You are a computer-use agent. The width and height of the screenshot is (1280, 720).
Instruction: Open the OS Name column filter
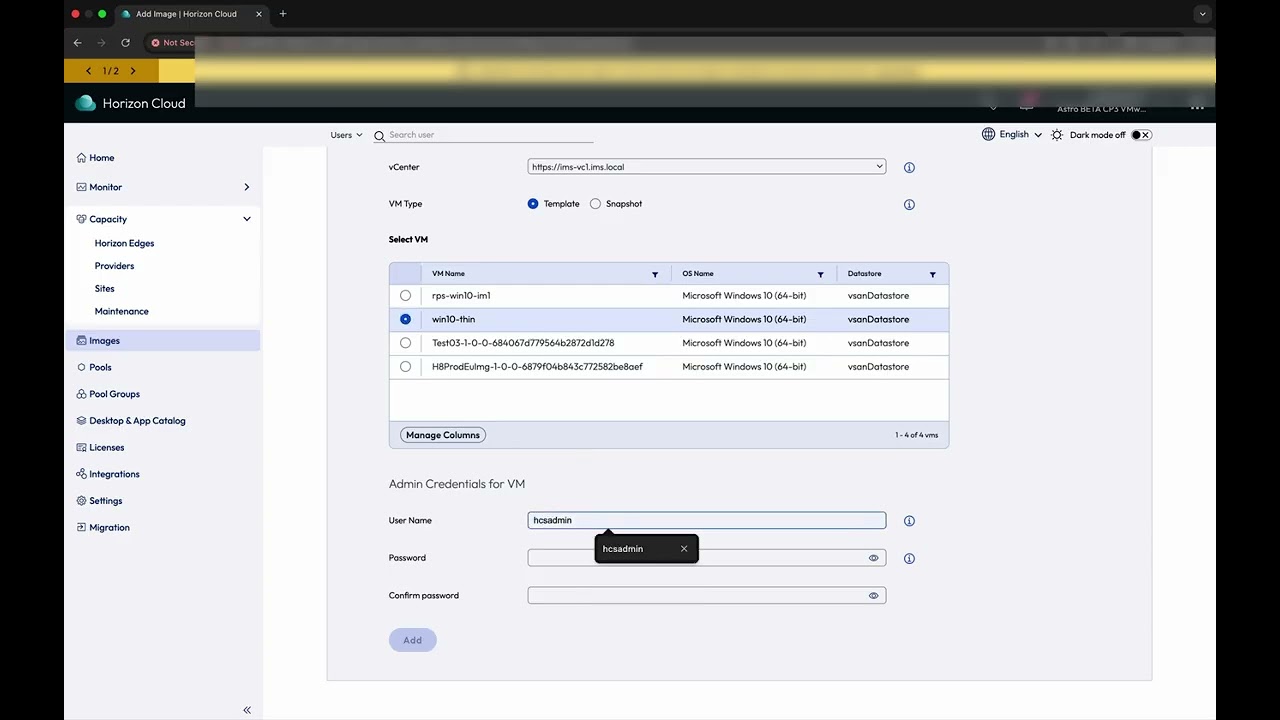click(x=820, y=274)
